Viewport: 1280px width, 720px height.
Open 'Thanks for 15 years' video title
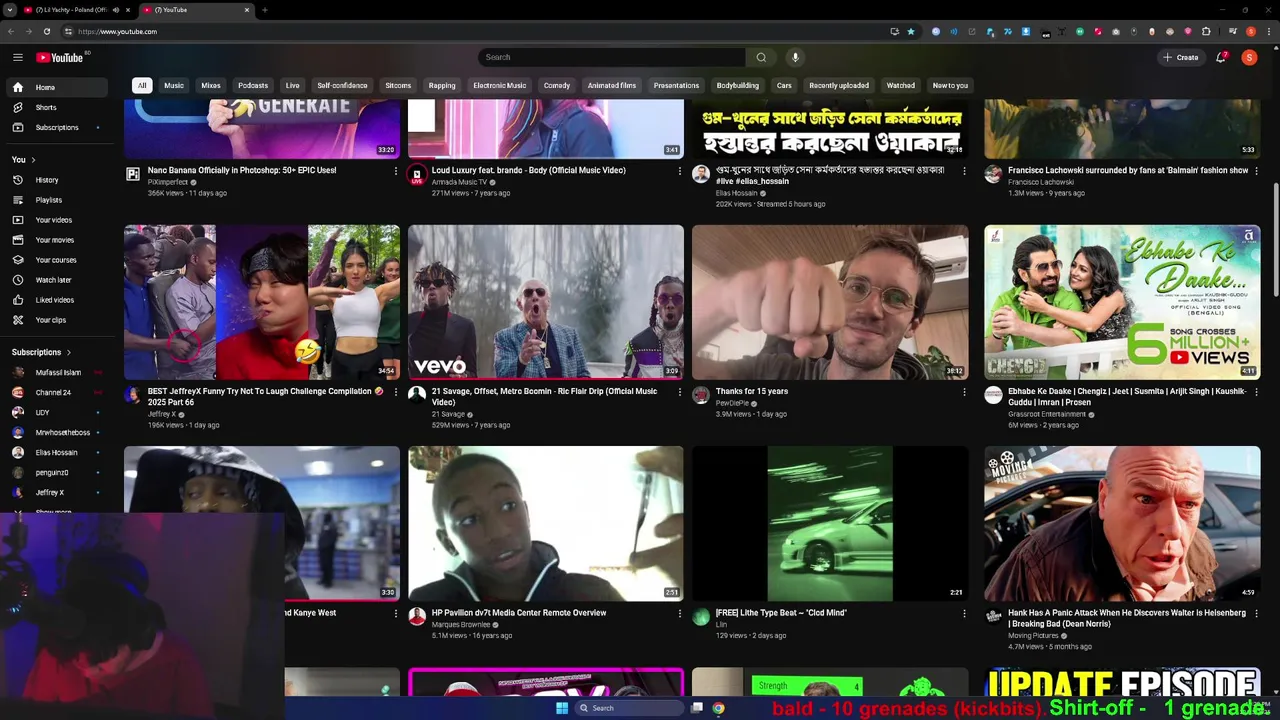tap(752, 391)
